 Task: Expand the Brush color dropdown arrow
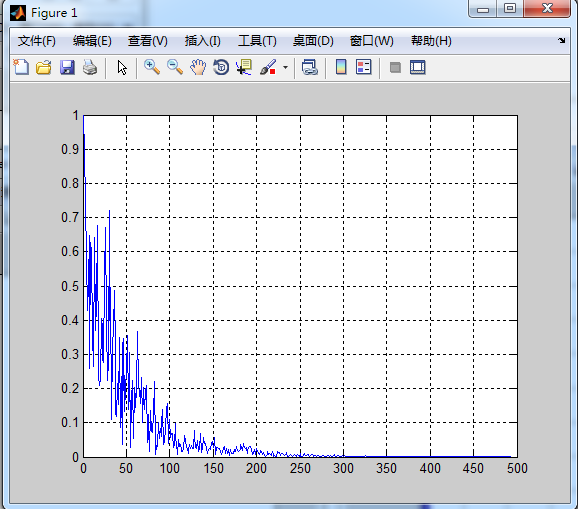pyautogui.click(x=285, y=68)
